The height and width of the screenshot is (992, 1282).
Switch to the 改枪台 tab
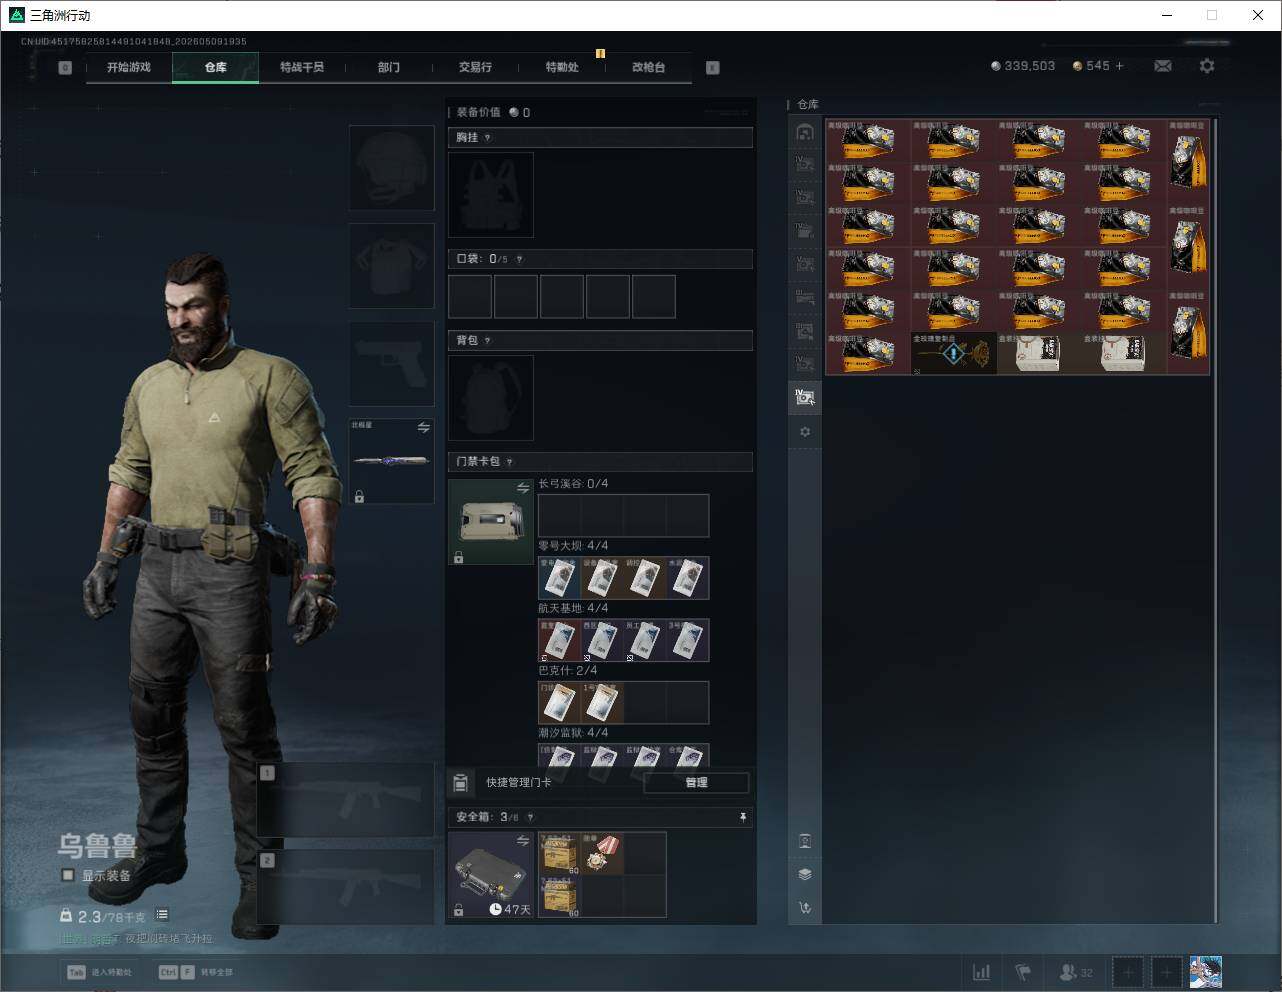pos(648,67)
